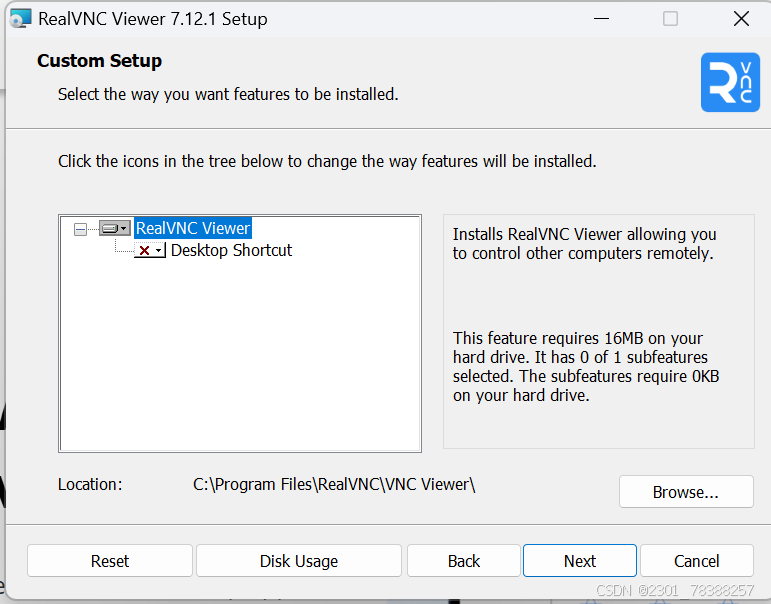The height and width of the screenshot is (604, 771).
Task: Cancel the setup wizard
Action: (697, 561)
